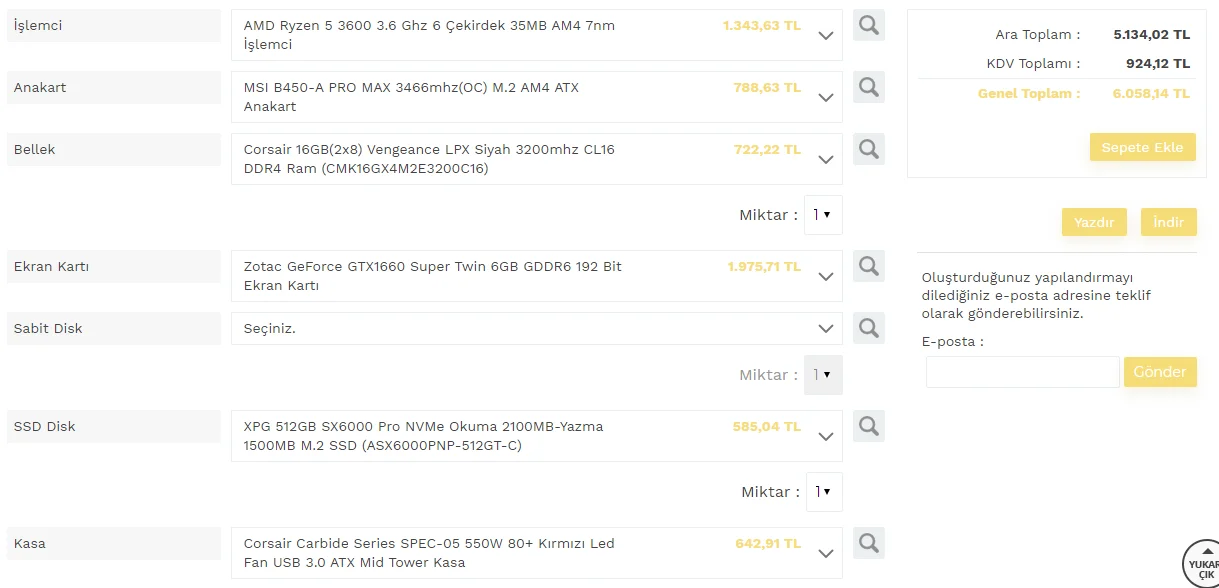Open the magnifier icon for the Bellek row
The image size is (1219, 588).
(869, 150)
